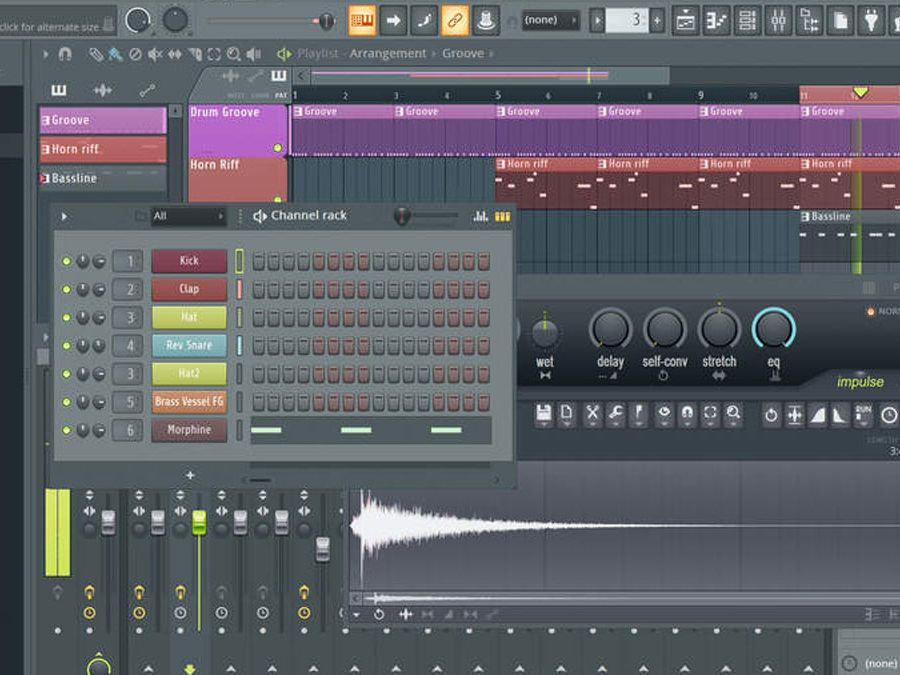Select the Groove pattern in the picker
The width and height of the screenshot is (900, 675).
coord(102,120)
